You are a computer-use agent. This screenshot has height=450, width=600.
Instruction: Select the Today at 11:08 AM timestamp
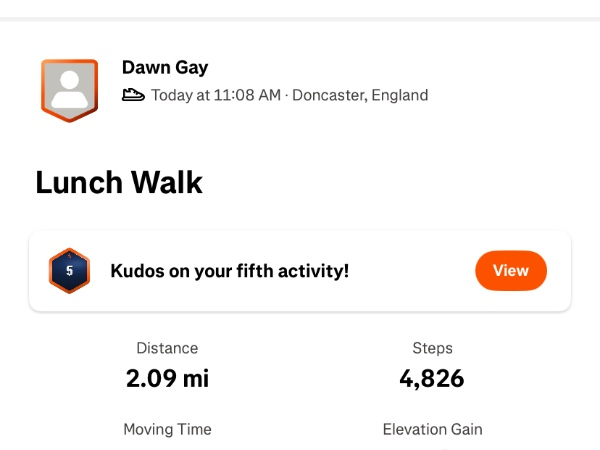click(215, 96)
